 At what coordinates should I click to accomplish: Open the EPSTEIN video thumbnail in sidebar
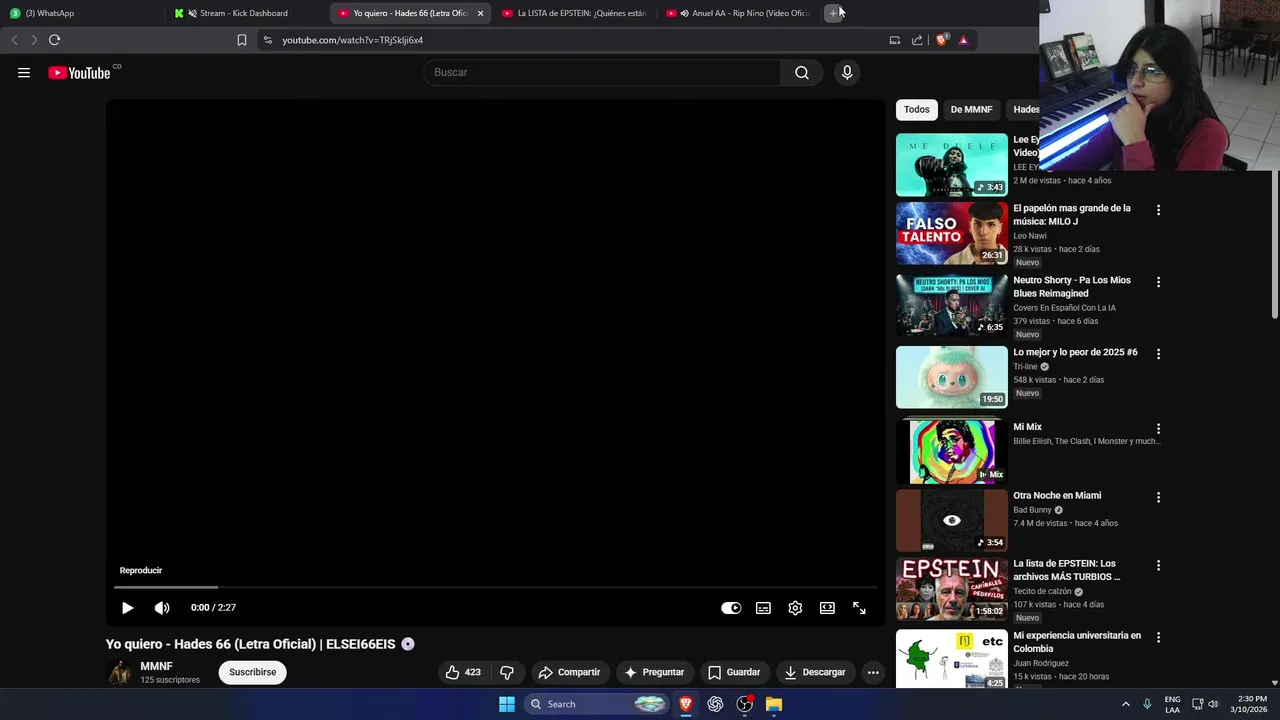952,589
